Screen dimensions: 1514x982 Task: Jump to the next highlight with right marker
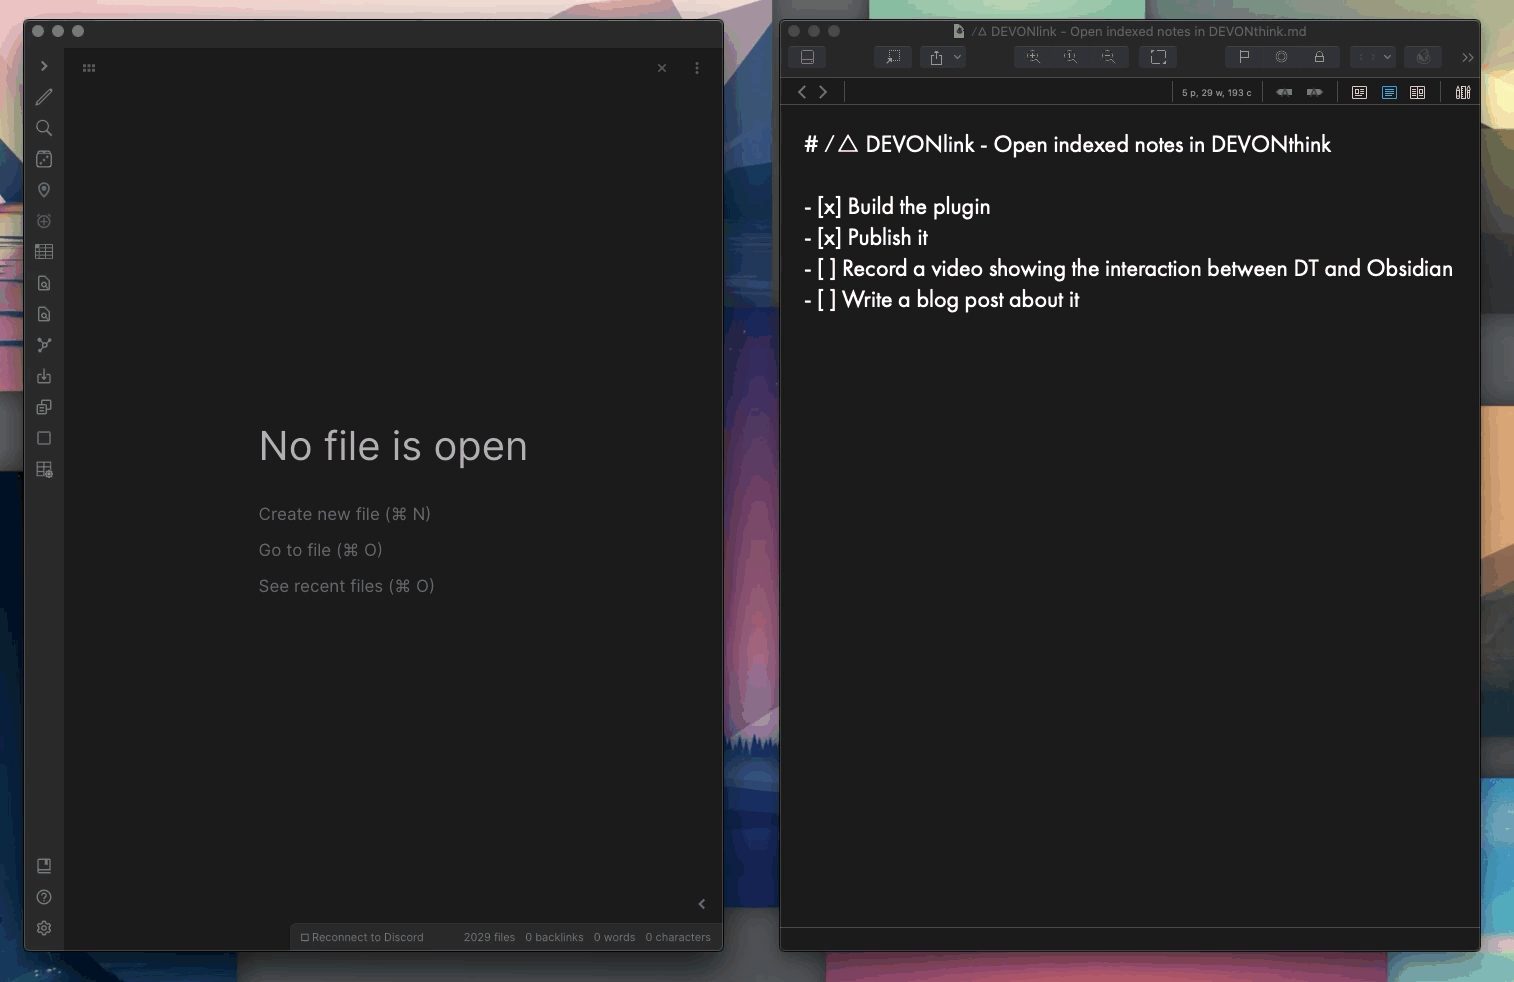tap(1314, 92)
